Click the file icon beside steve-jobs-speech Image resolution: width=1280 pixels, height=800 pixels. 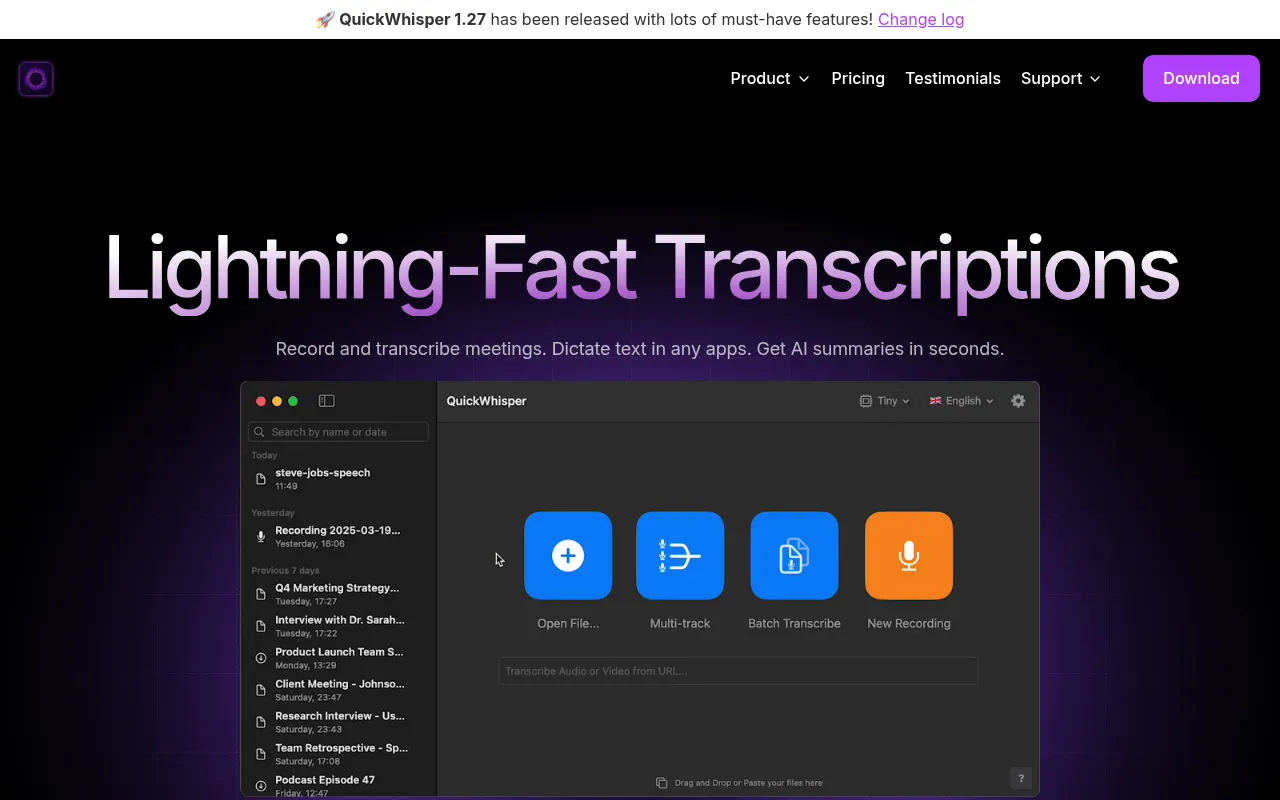[x=261, y=479]
